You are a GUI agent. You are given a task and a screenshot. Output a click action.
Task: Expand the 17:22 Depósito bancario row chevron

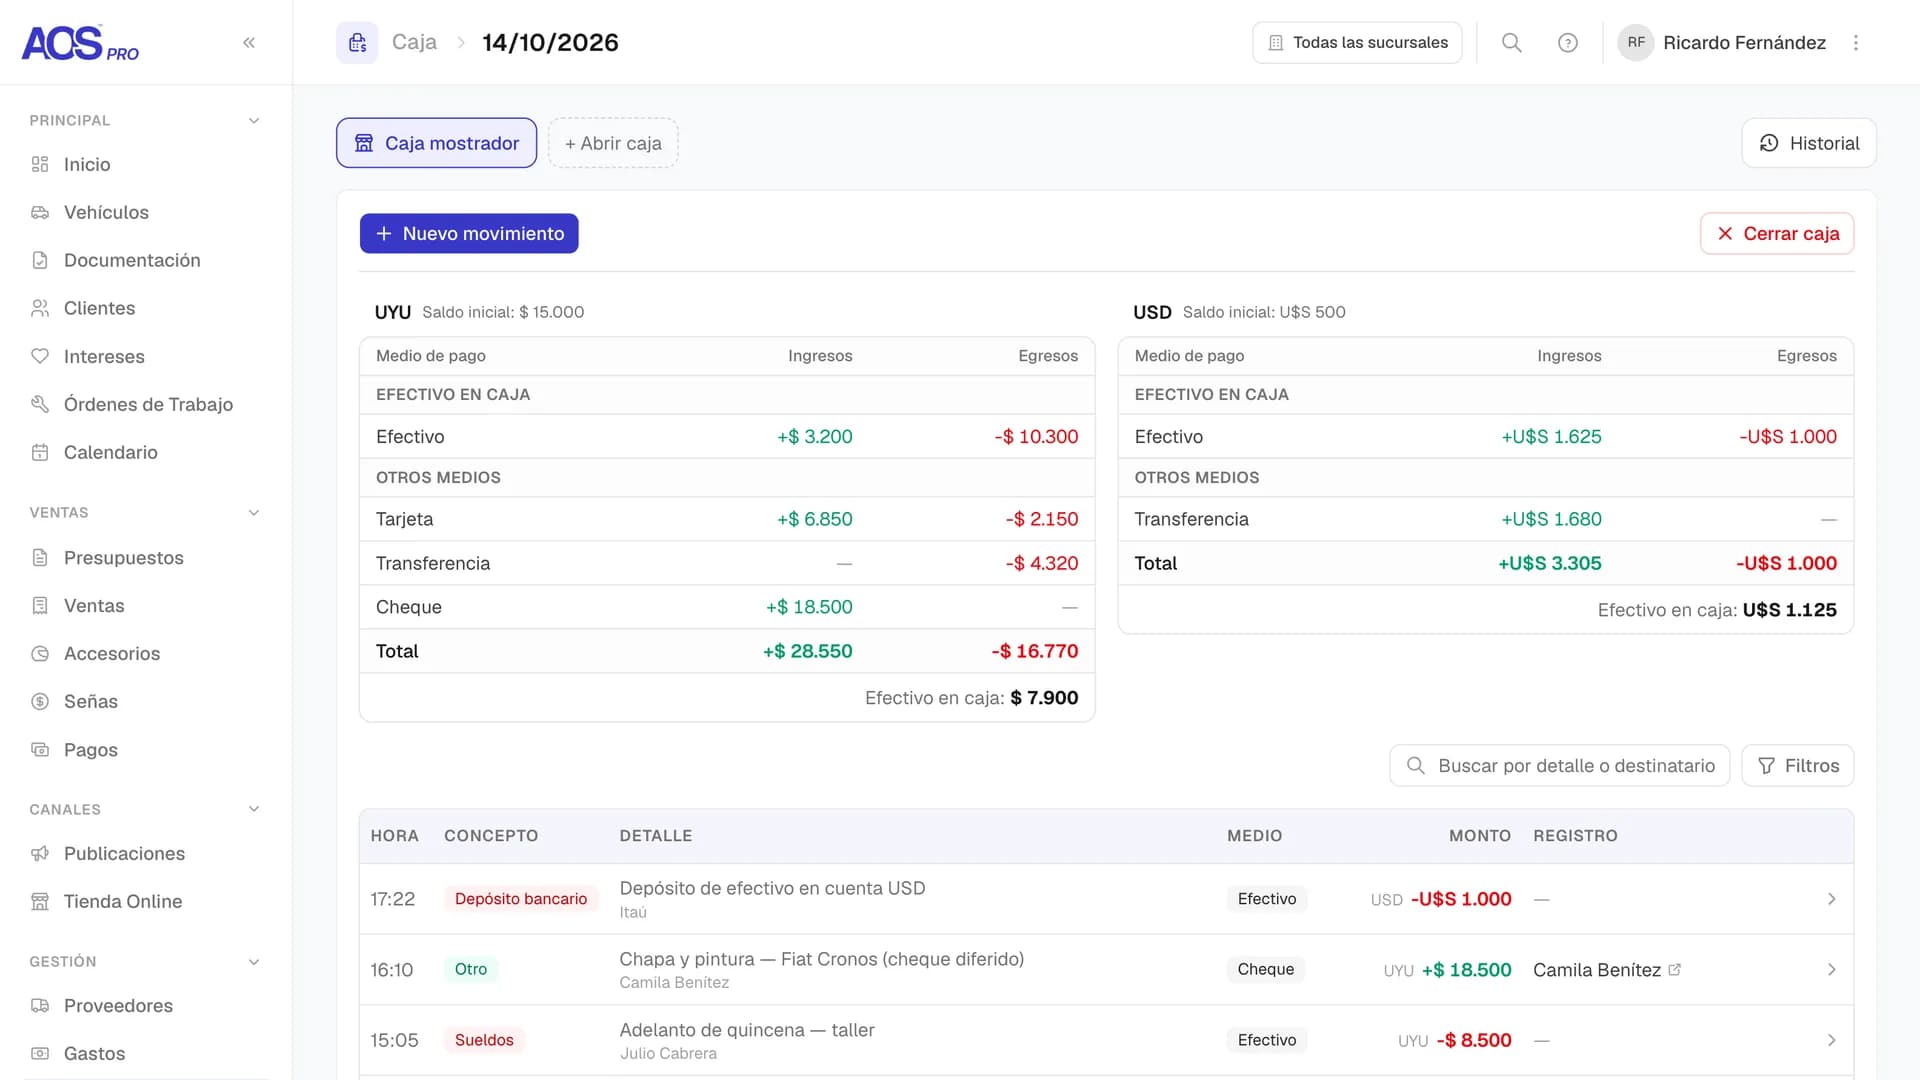[x=1831, y=899]
